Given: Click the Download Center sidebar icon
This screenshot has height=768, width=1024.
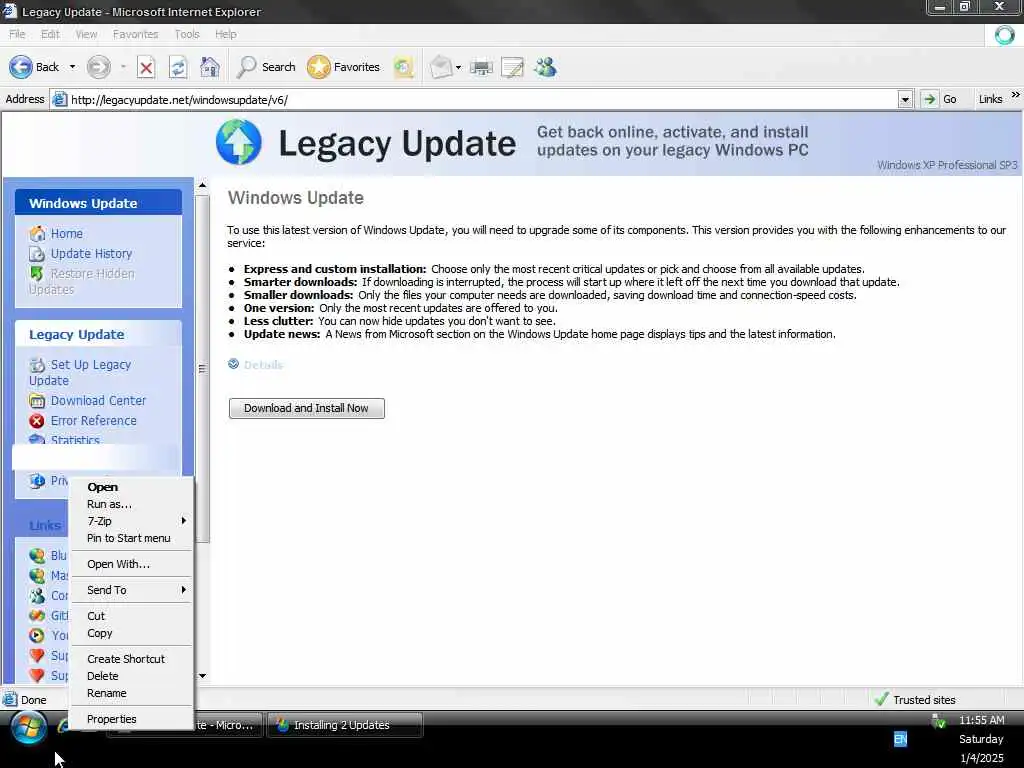Looking at the screenshot, I should tap(37, 401).
